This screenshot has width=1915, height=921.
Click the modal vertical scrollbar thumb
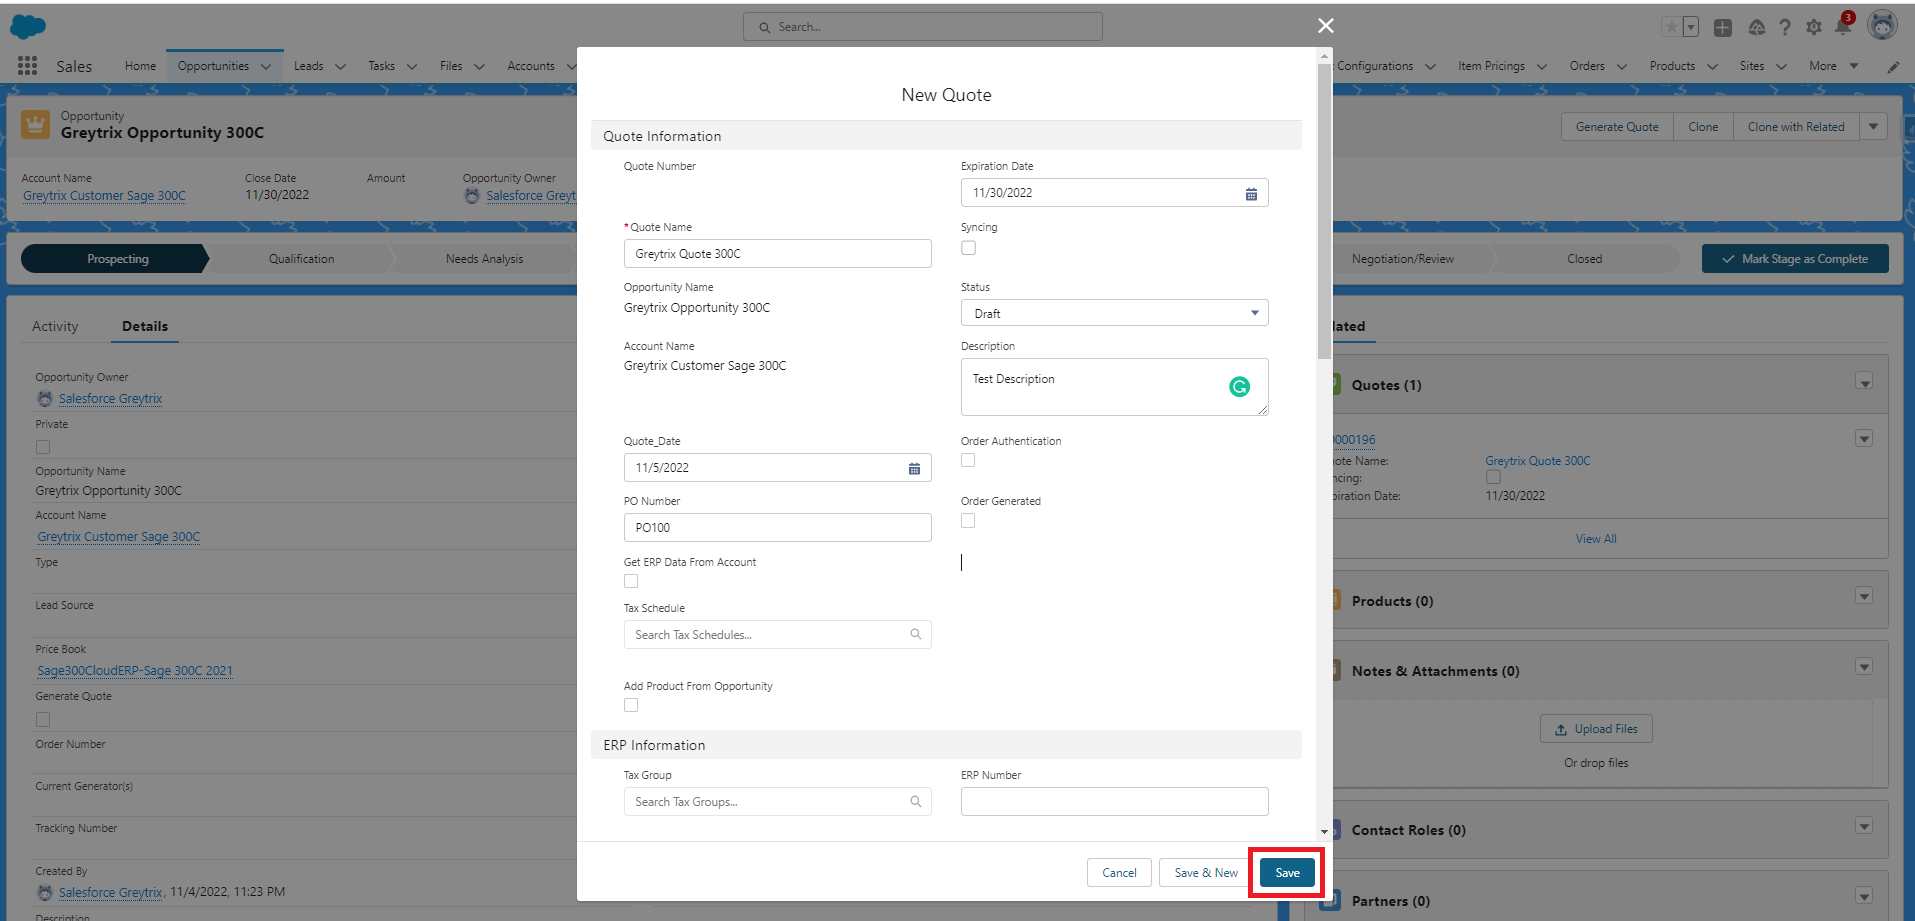click(1325, 210)
